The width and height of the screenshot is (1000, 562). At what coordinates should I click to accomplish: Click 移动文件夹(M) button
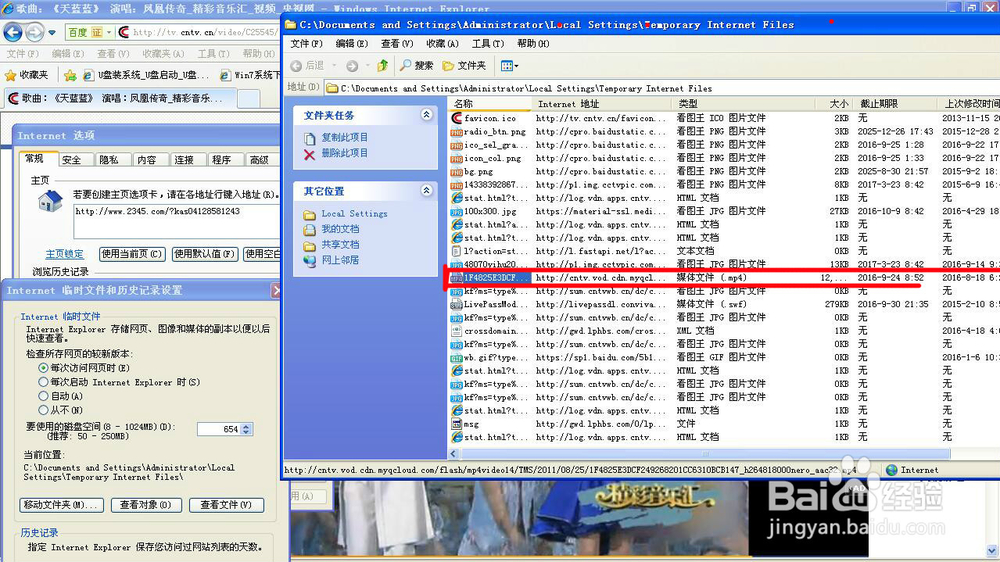(62, 505)
